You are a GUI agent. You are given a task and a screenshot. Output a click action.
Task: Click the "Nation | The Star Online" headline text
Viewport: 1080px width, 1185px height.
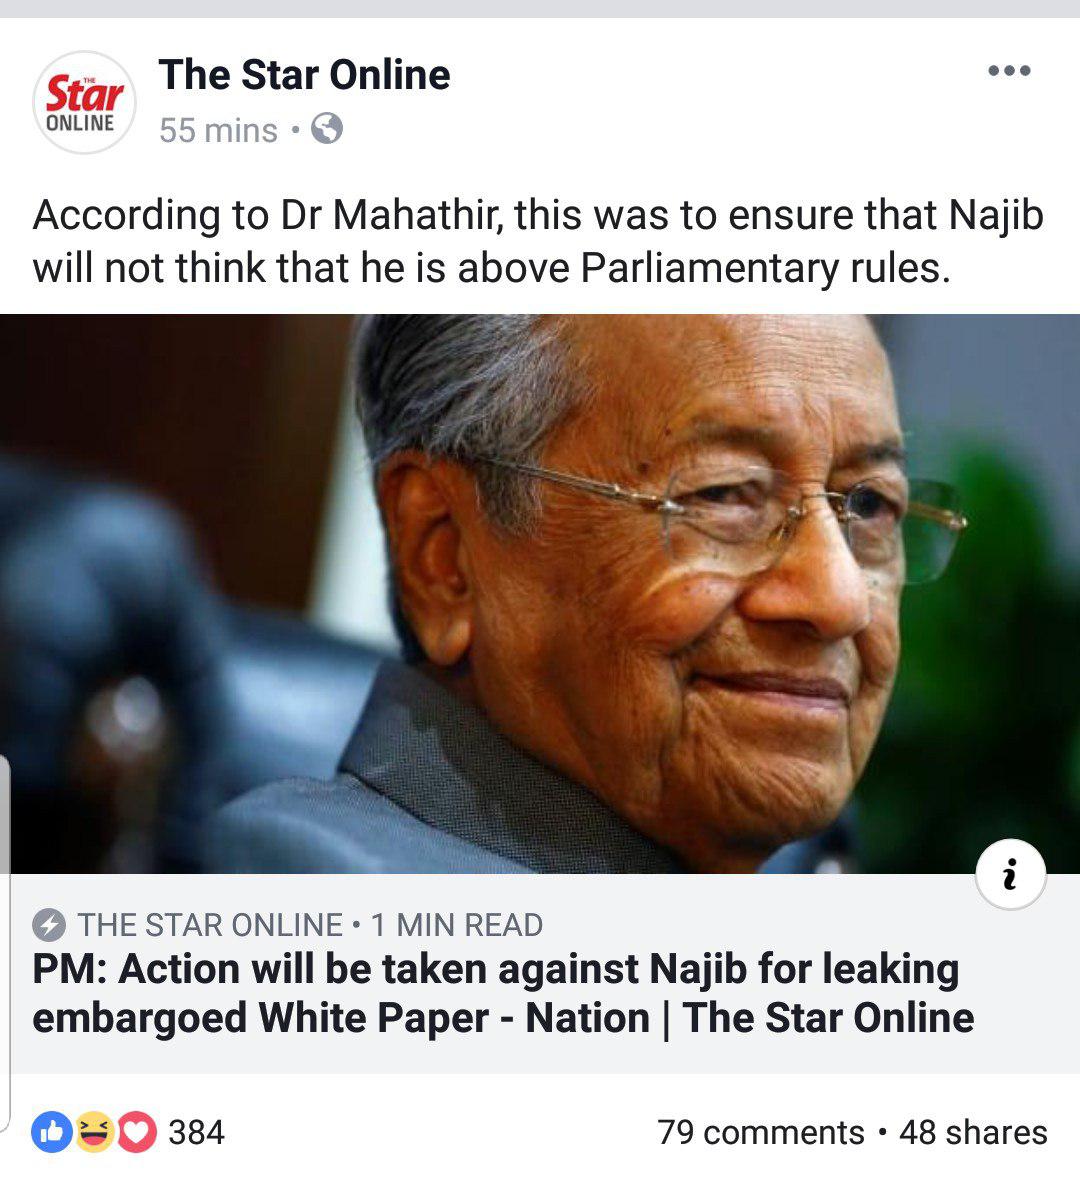click(750, 1018)
